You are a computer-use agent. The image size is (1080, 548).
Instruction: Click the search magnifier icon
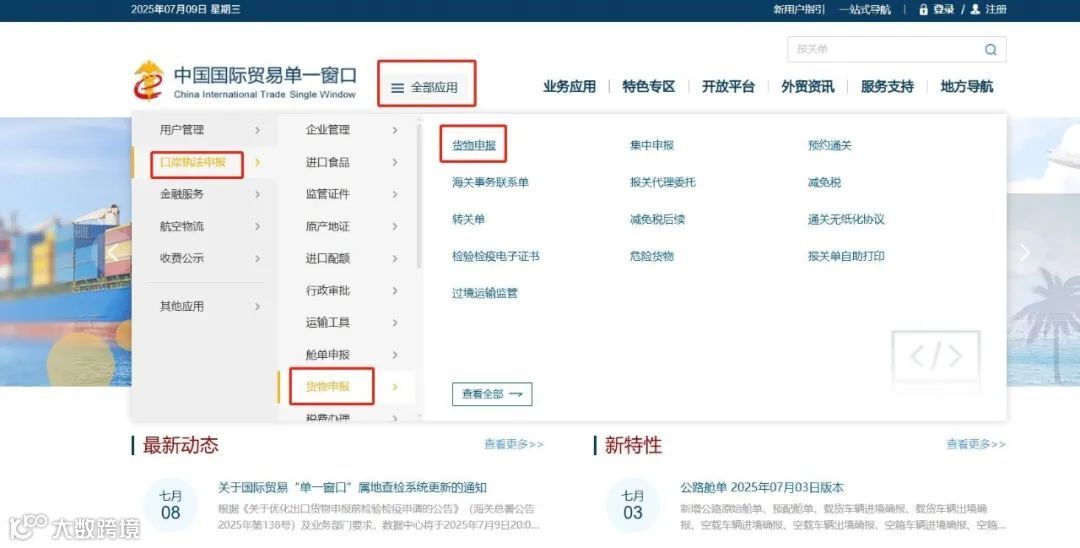click(990, 50)
